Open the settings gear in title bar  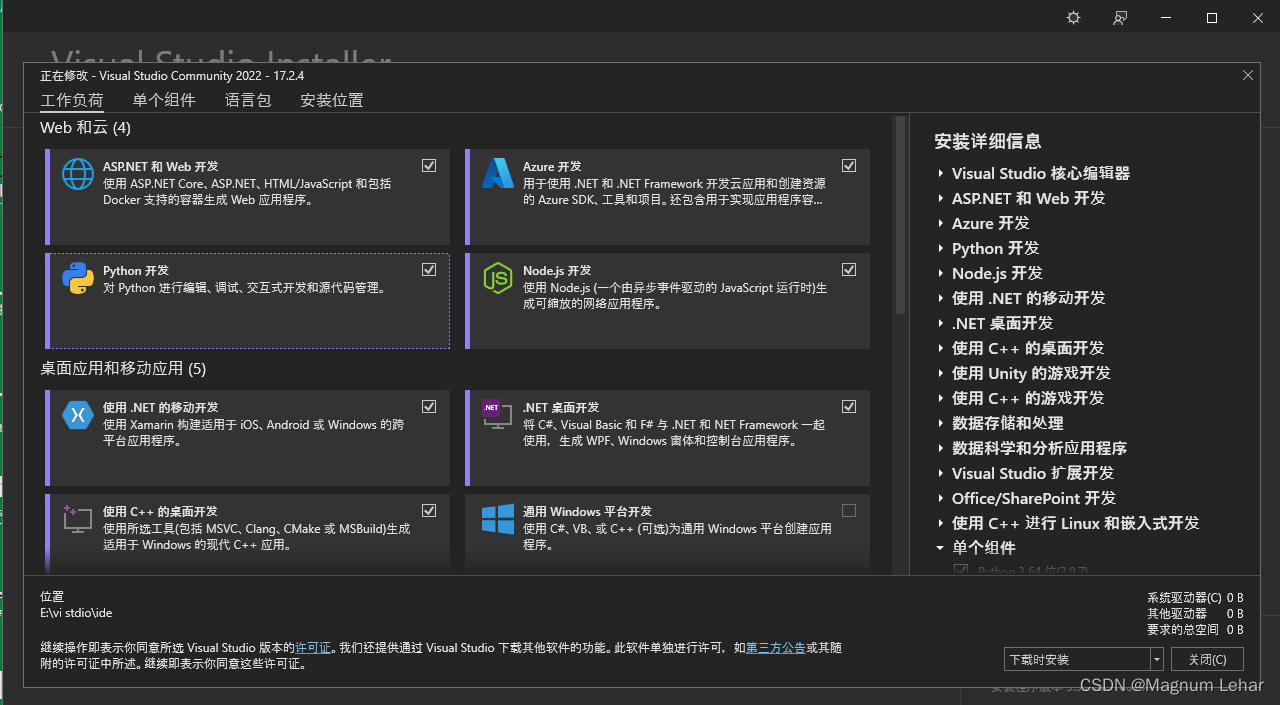click(1073, 18)
